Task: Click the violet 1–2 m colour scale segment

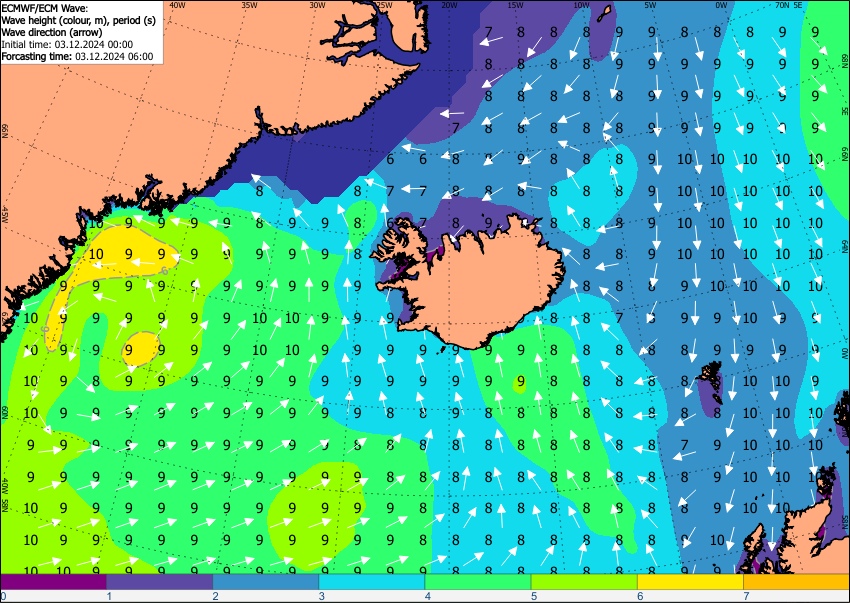Action: (159, 582)
